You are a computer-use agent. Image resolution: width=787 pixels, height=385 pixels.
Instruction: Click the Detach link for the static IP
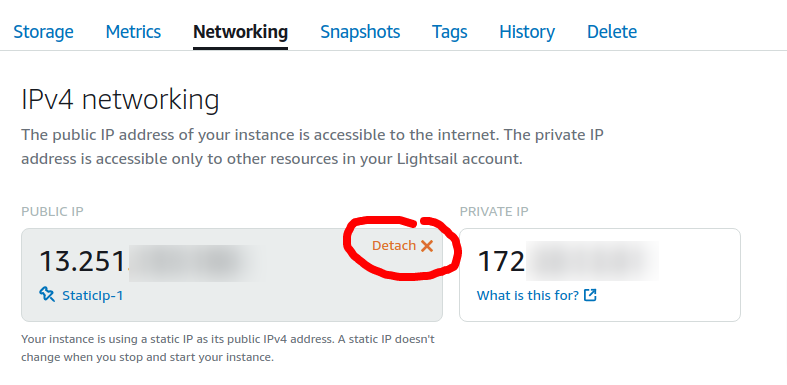point(394,245)
